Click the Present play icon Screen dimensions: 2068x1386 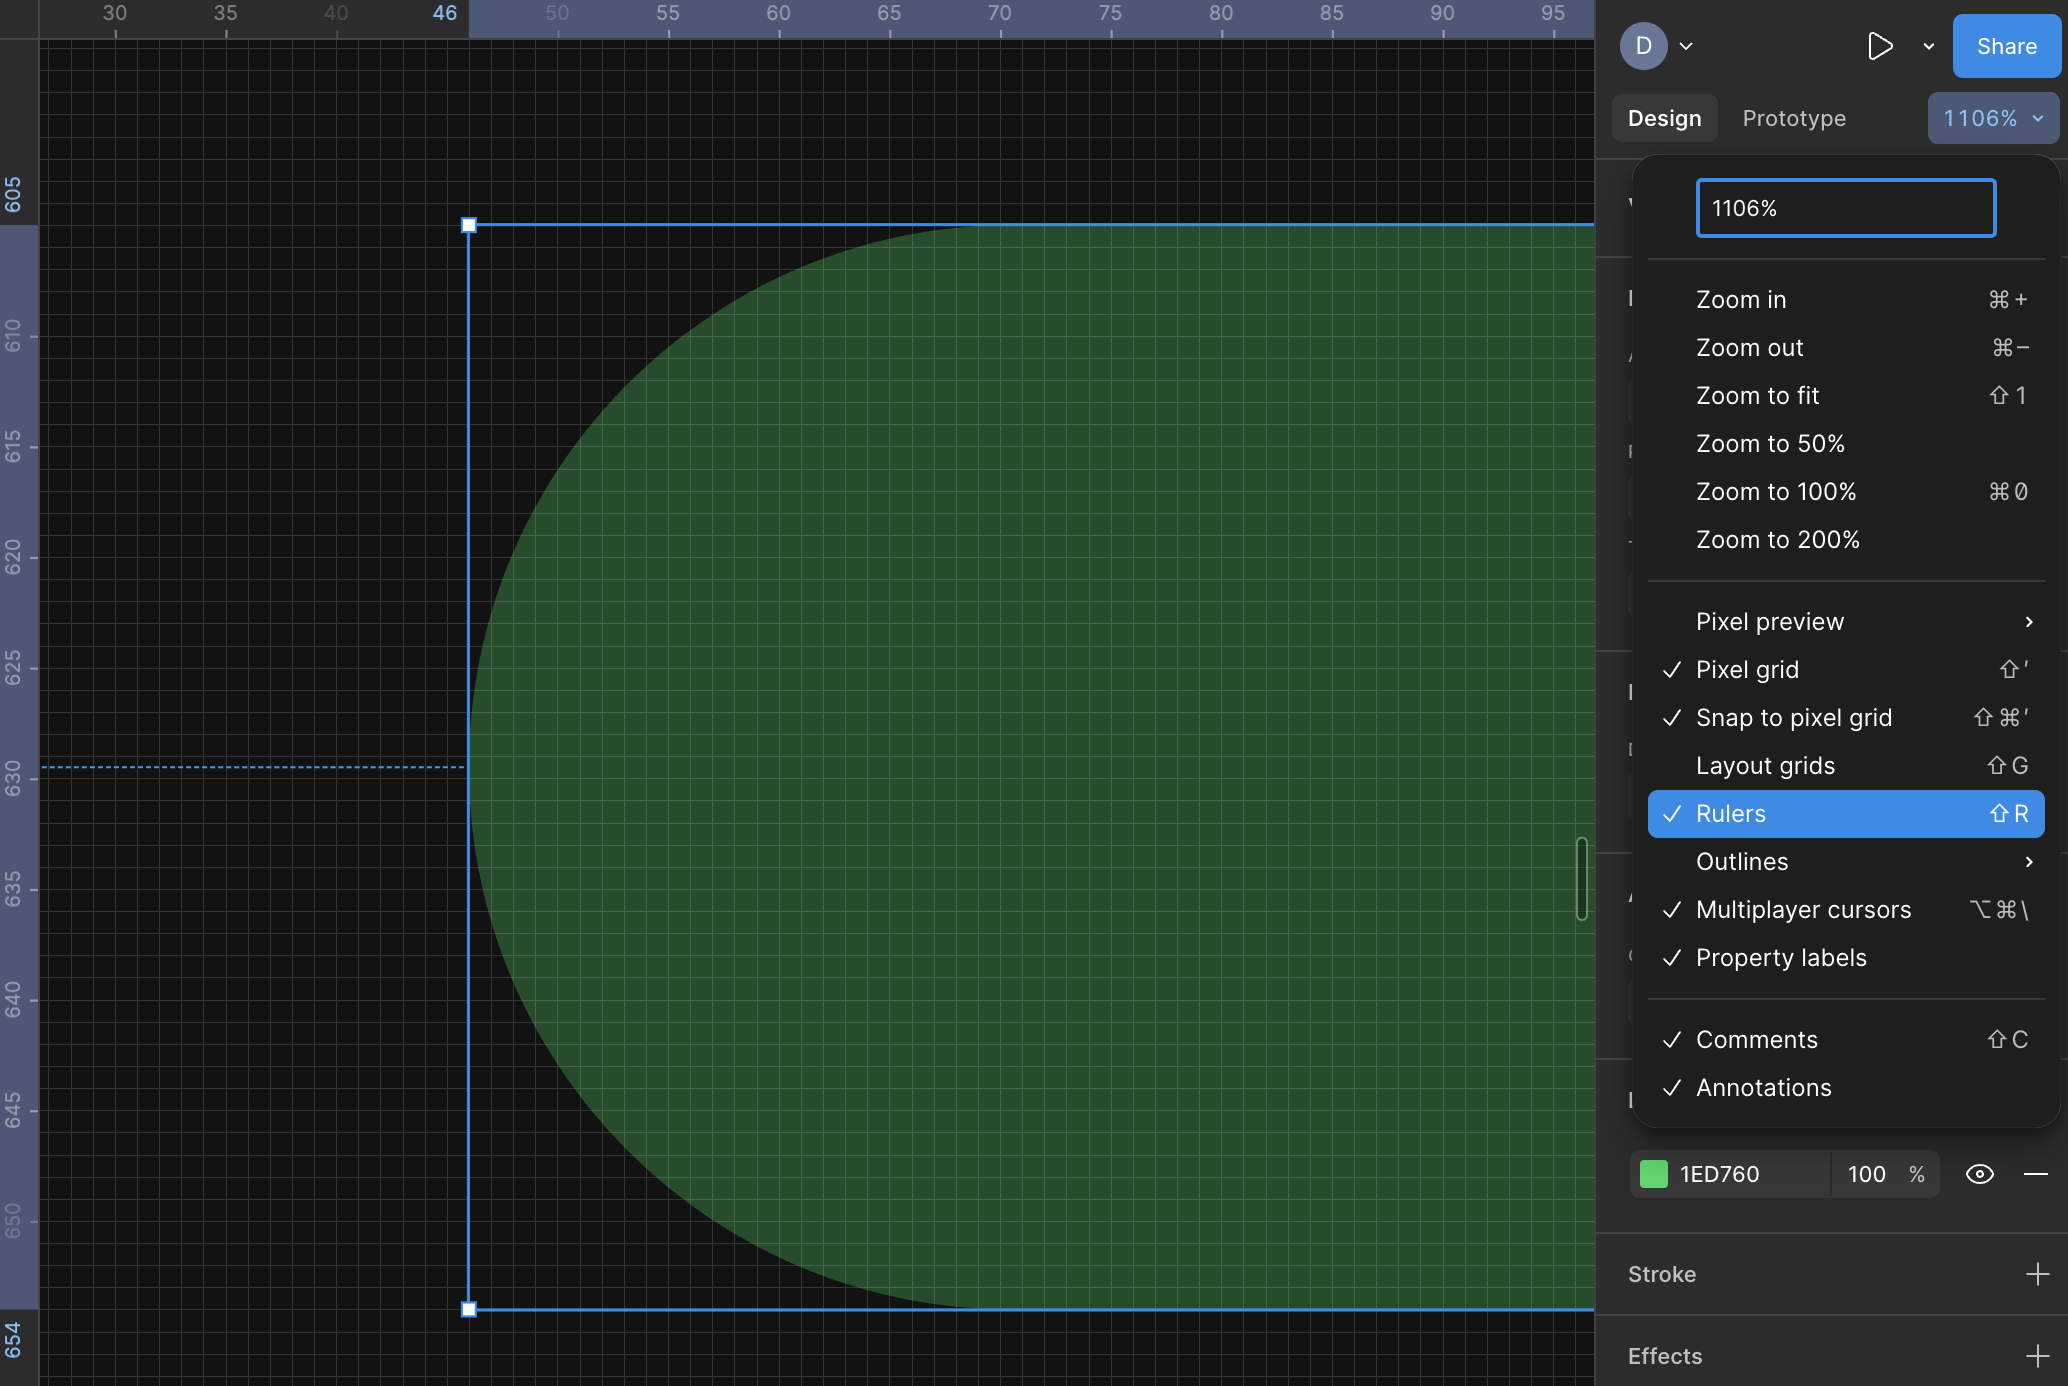point(1879,46)
